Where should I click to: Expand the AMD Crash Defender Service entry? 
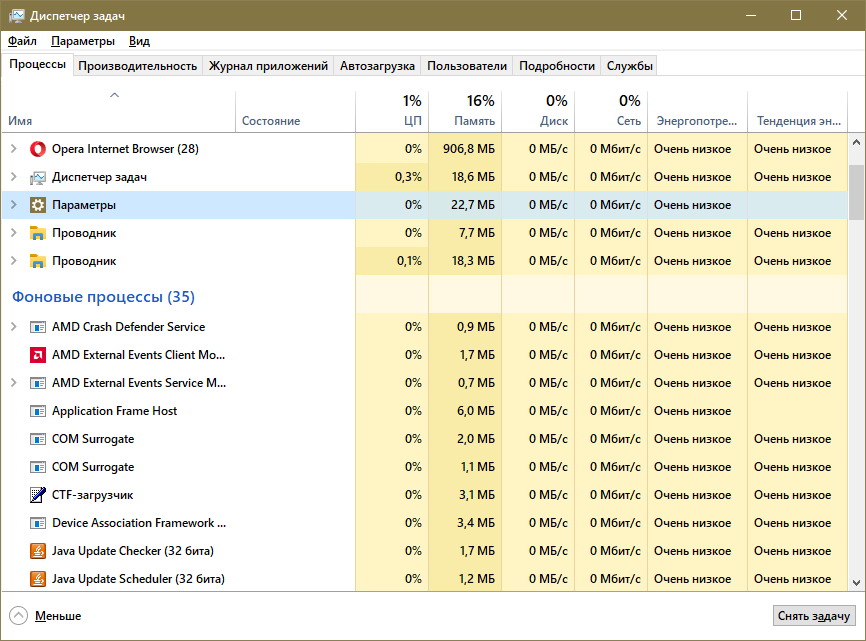[x=13, y=327]
